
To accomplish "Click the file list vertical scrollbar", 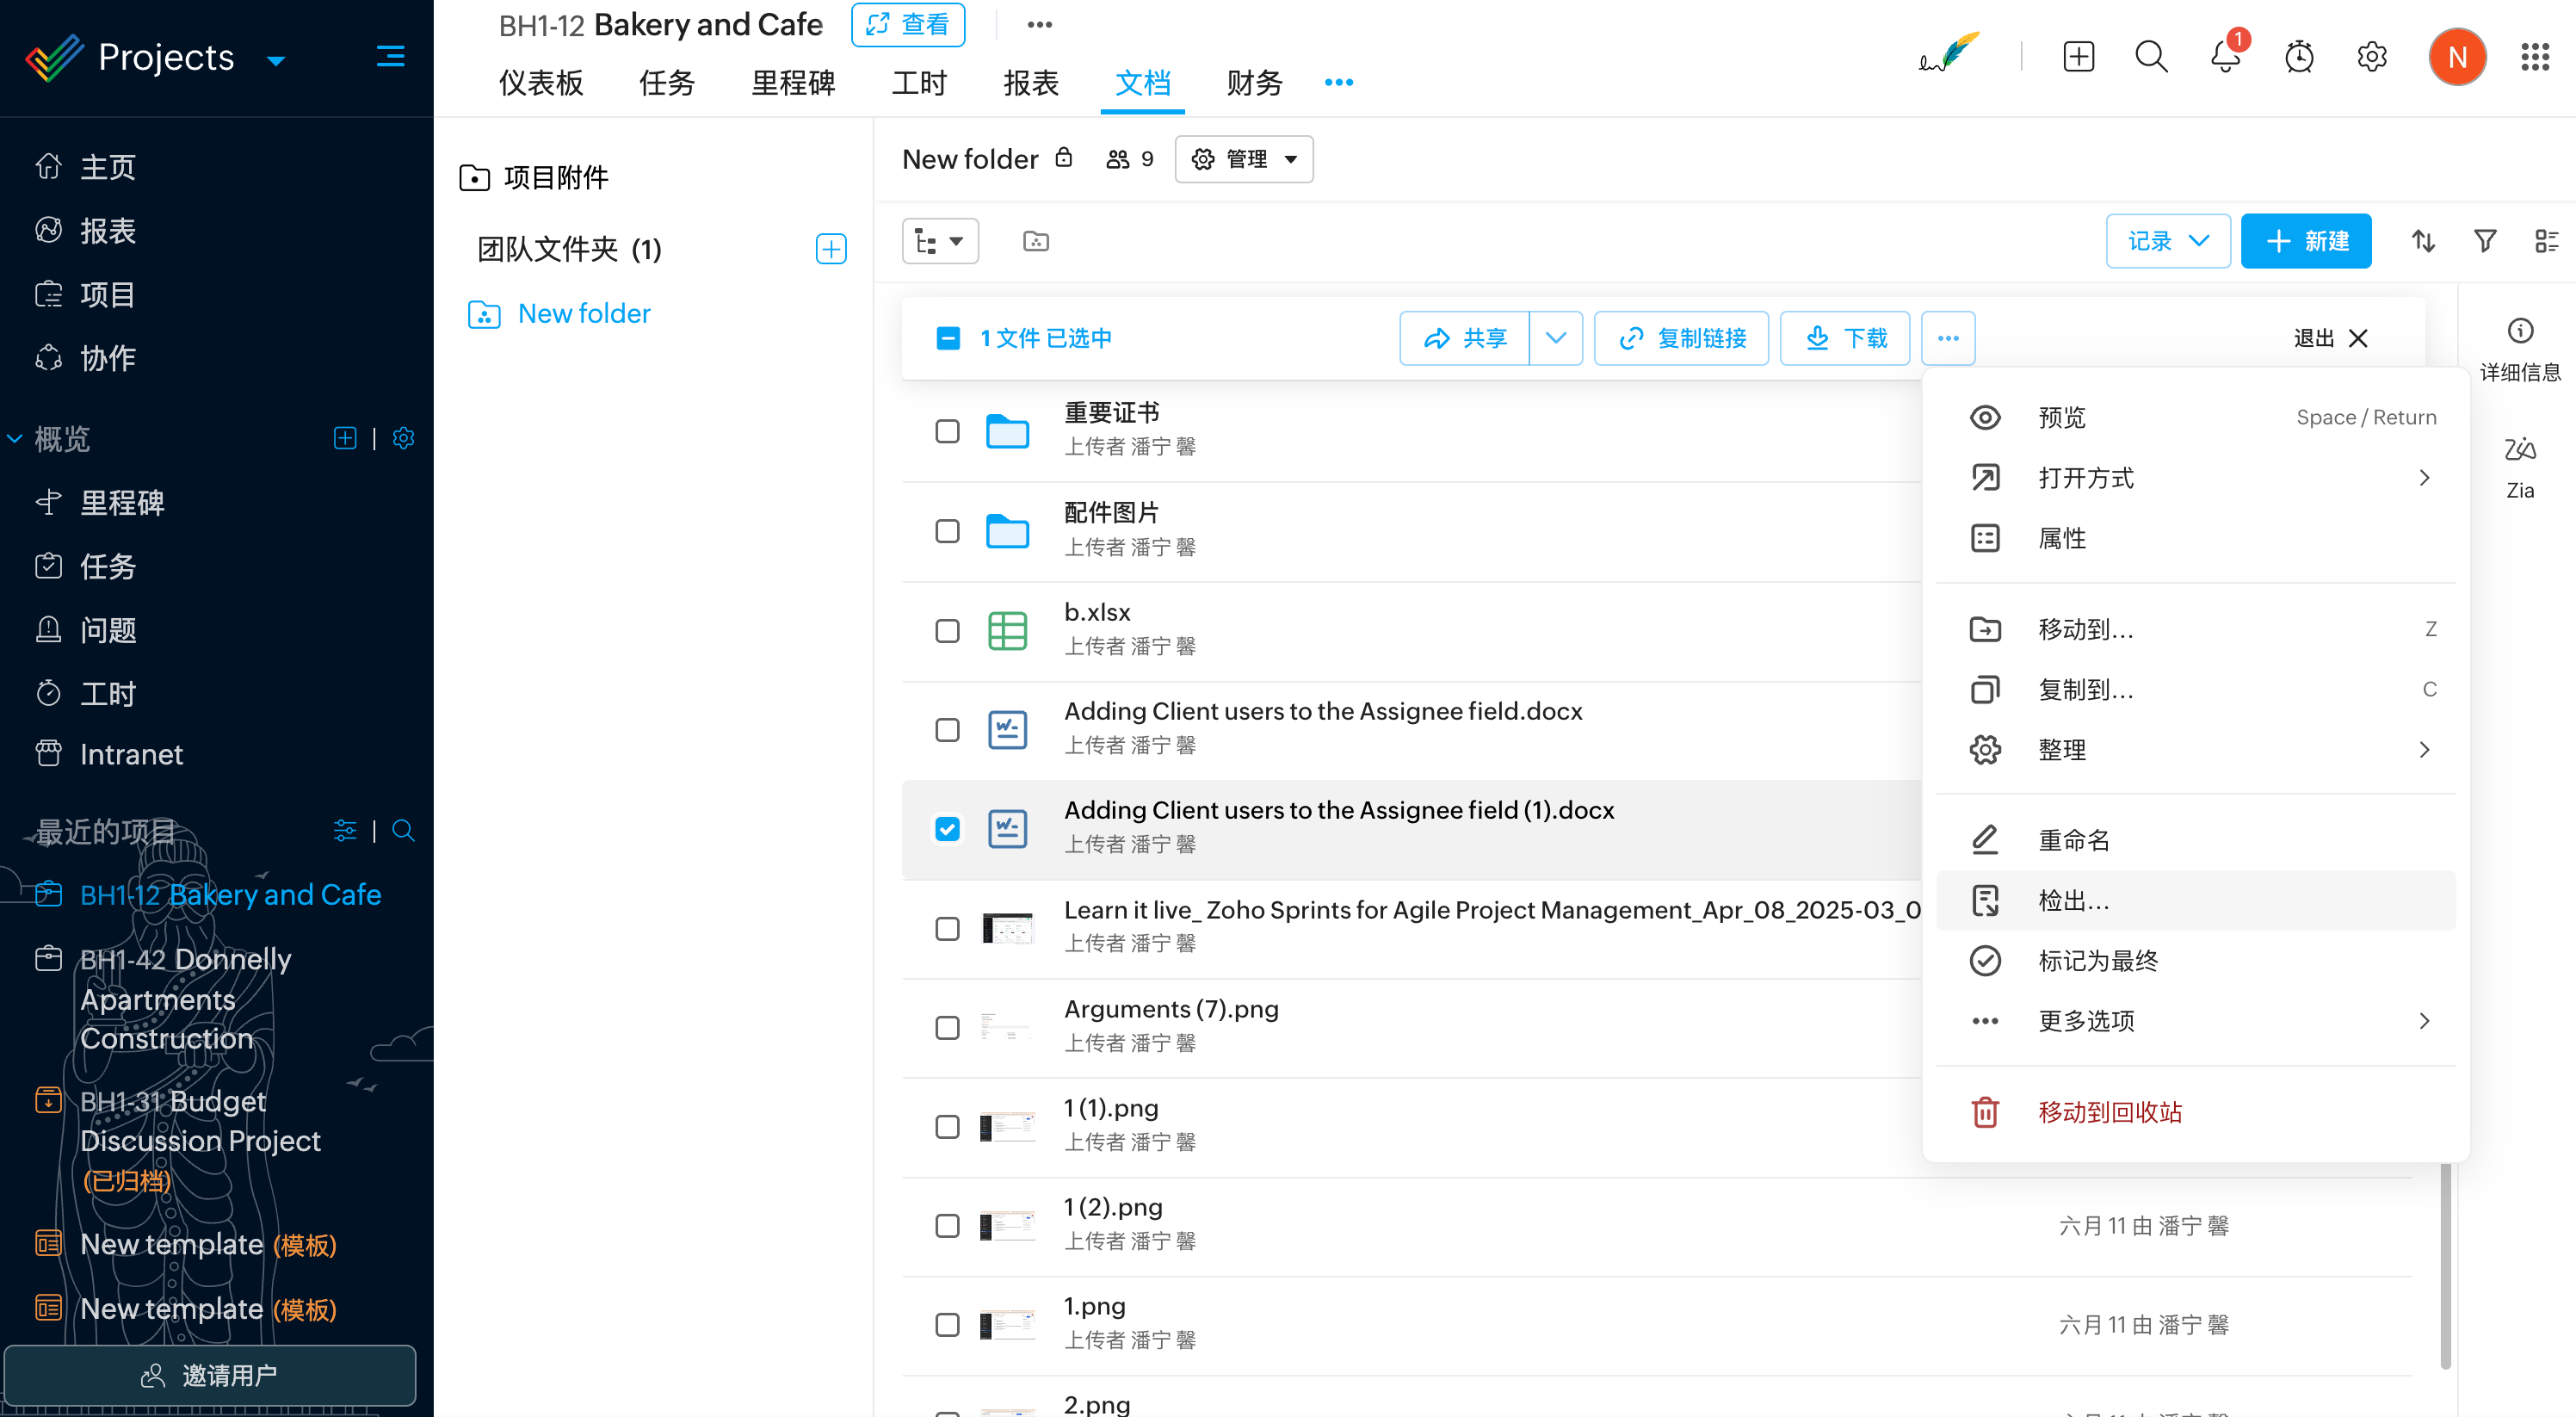I will [2445, 1263].
